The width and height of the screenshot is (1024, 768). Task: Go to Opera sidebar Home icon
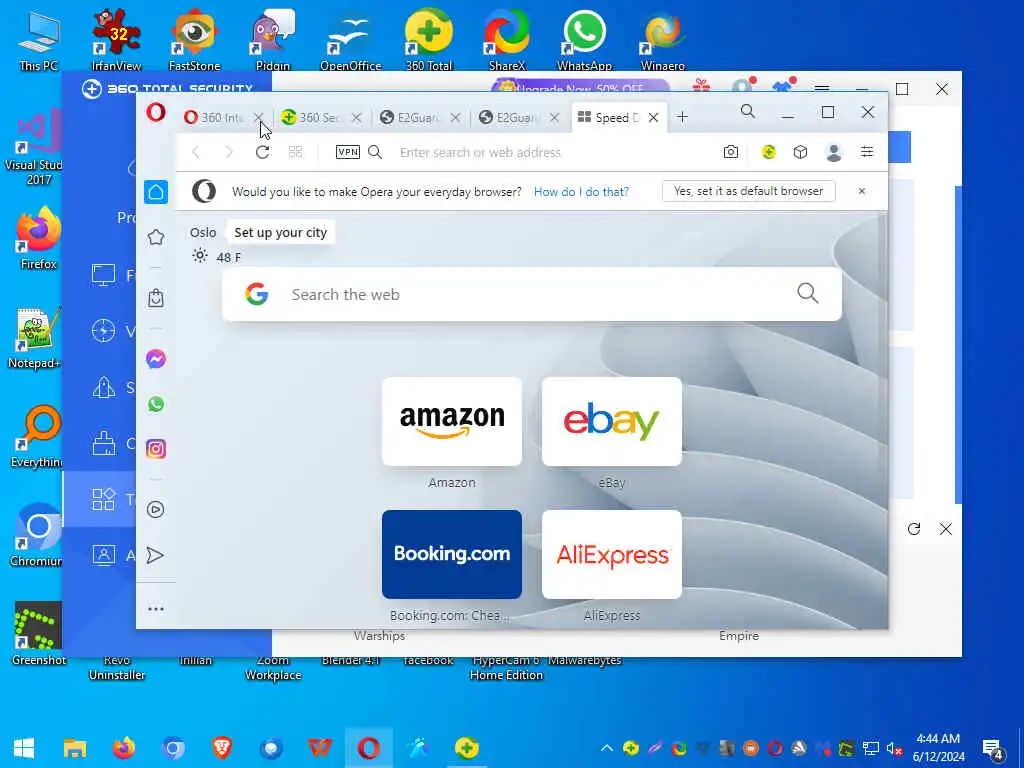pyautogui.click(x=156, y=192)
